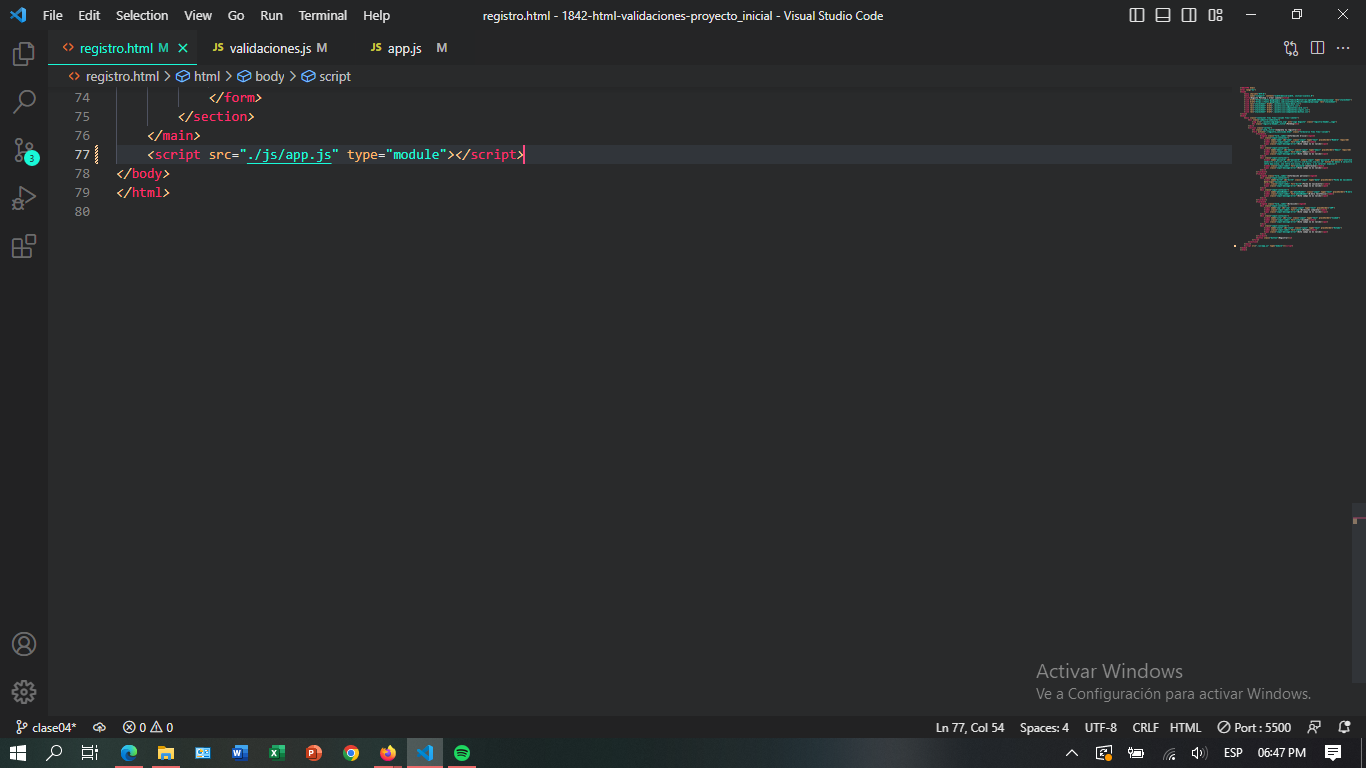Open the Edit menu
Screen dimensions: 1366x768
point(89,15)
